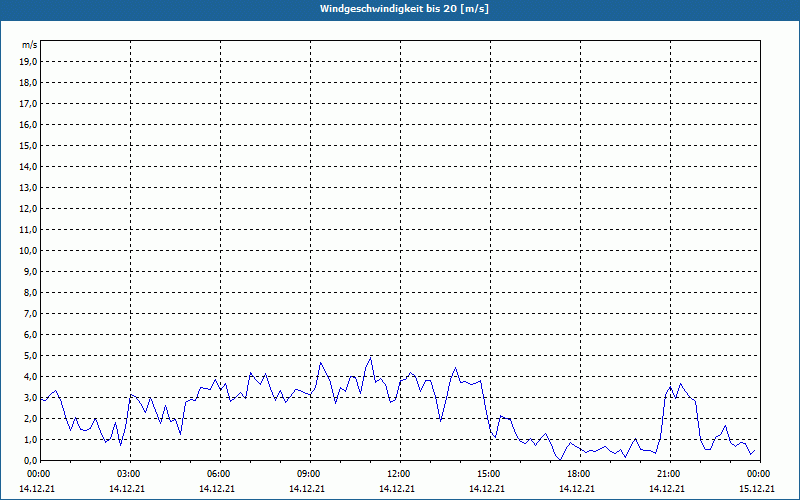800x500 pixels.
Task: Click the 14.12.21 date under 12:00
Action: point(397,488)
